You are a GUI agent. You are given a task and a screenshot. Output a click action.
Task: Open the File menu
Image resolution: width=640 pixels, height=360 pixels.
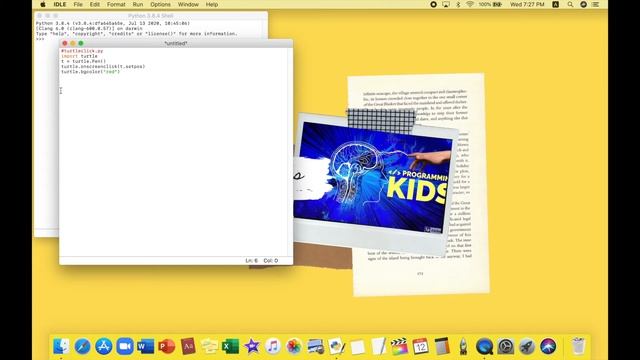78,4
